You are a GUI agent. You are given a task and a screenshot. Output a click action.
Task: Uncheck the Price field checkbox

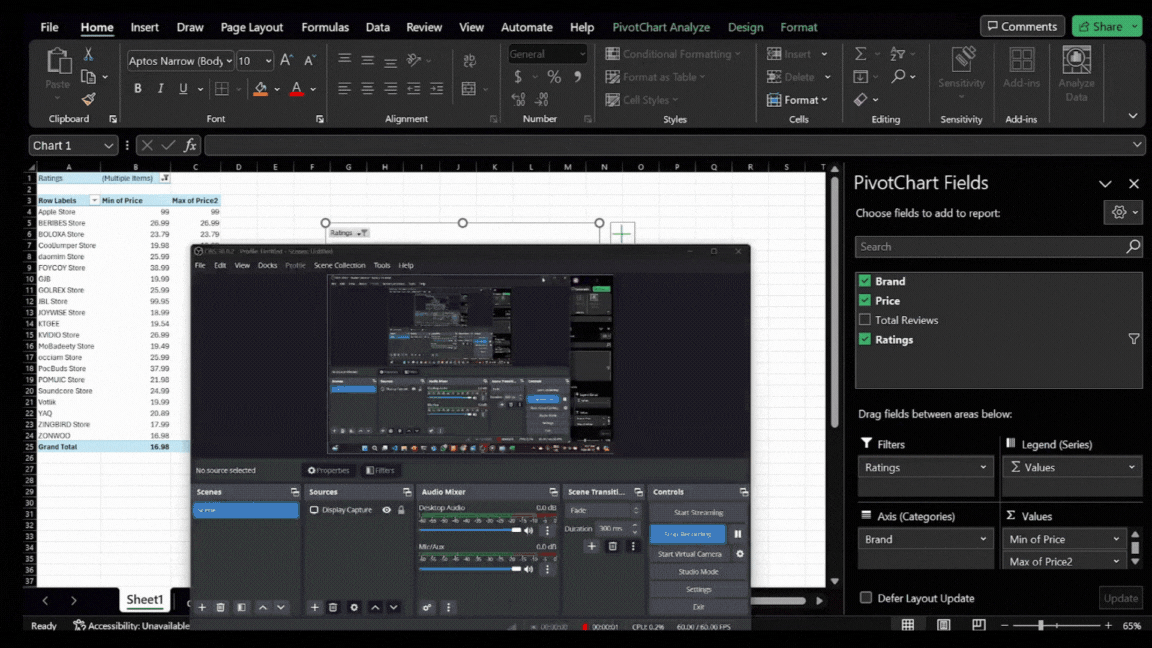tap(865, 300)
